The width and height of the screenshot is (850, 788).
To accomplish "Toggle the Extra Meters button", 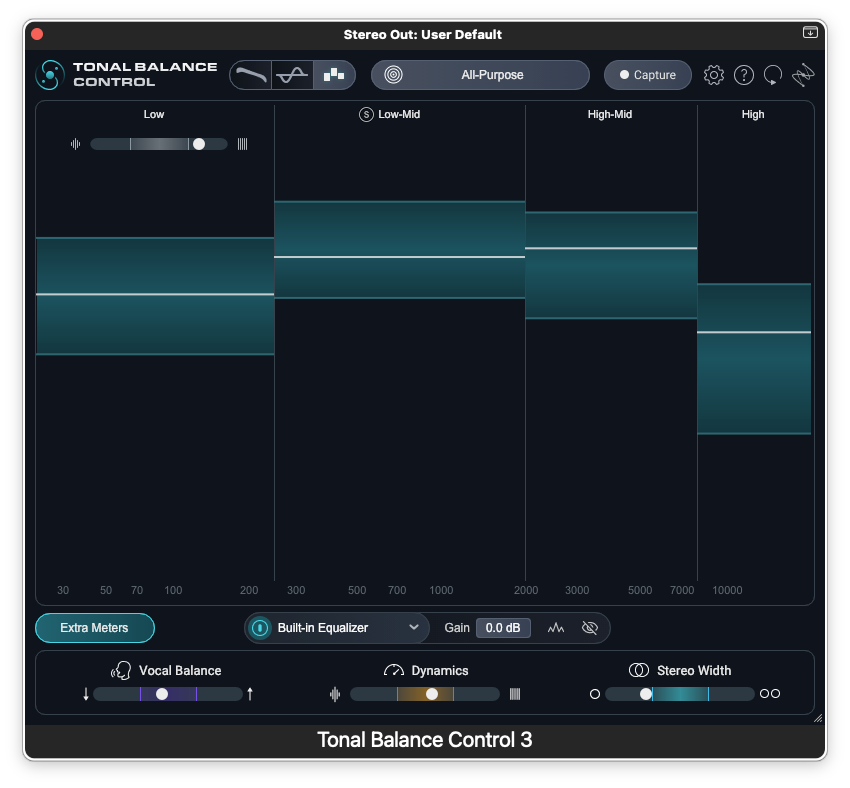I will click(x=95, y=628).
